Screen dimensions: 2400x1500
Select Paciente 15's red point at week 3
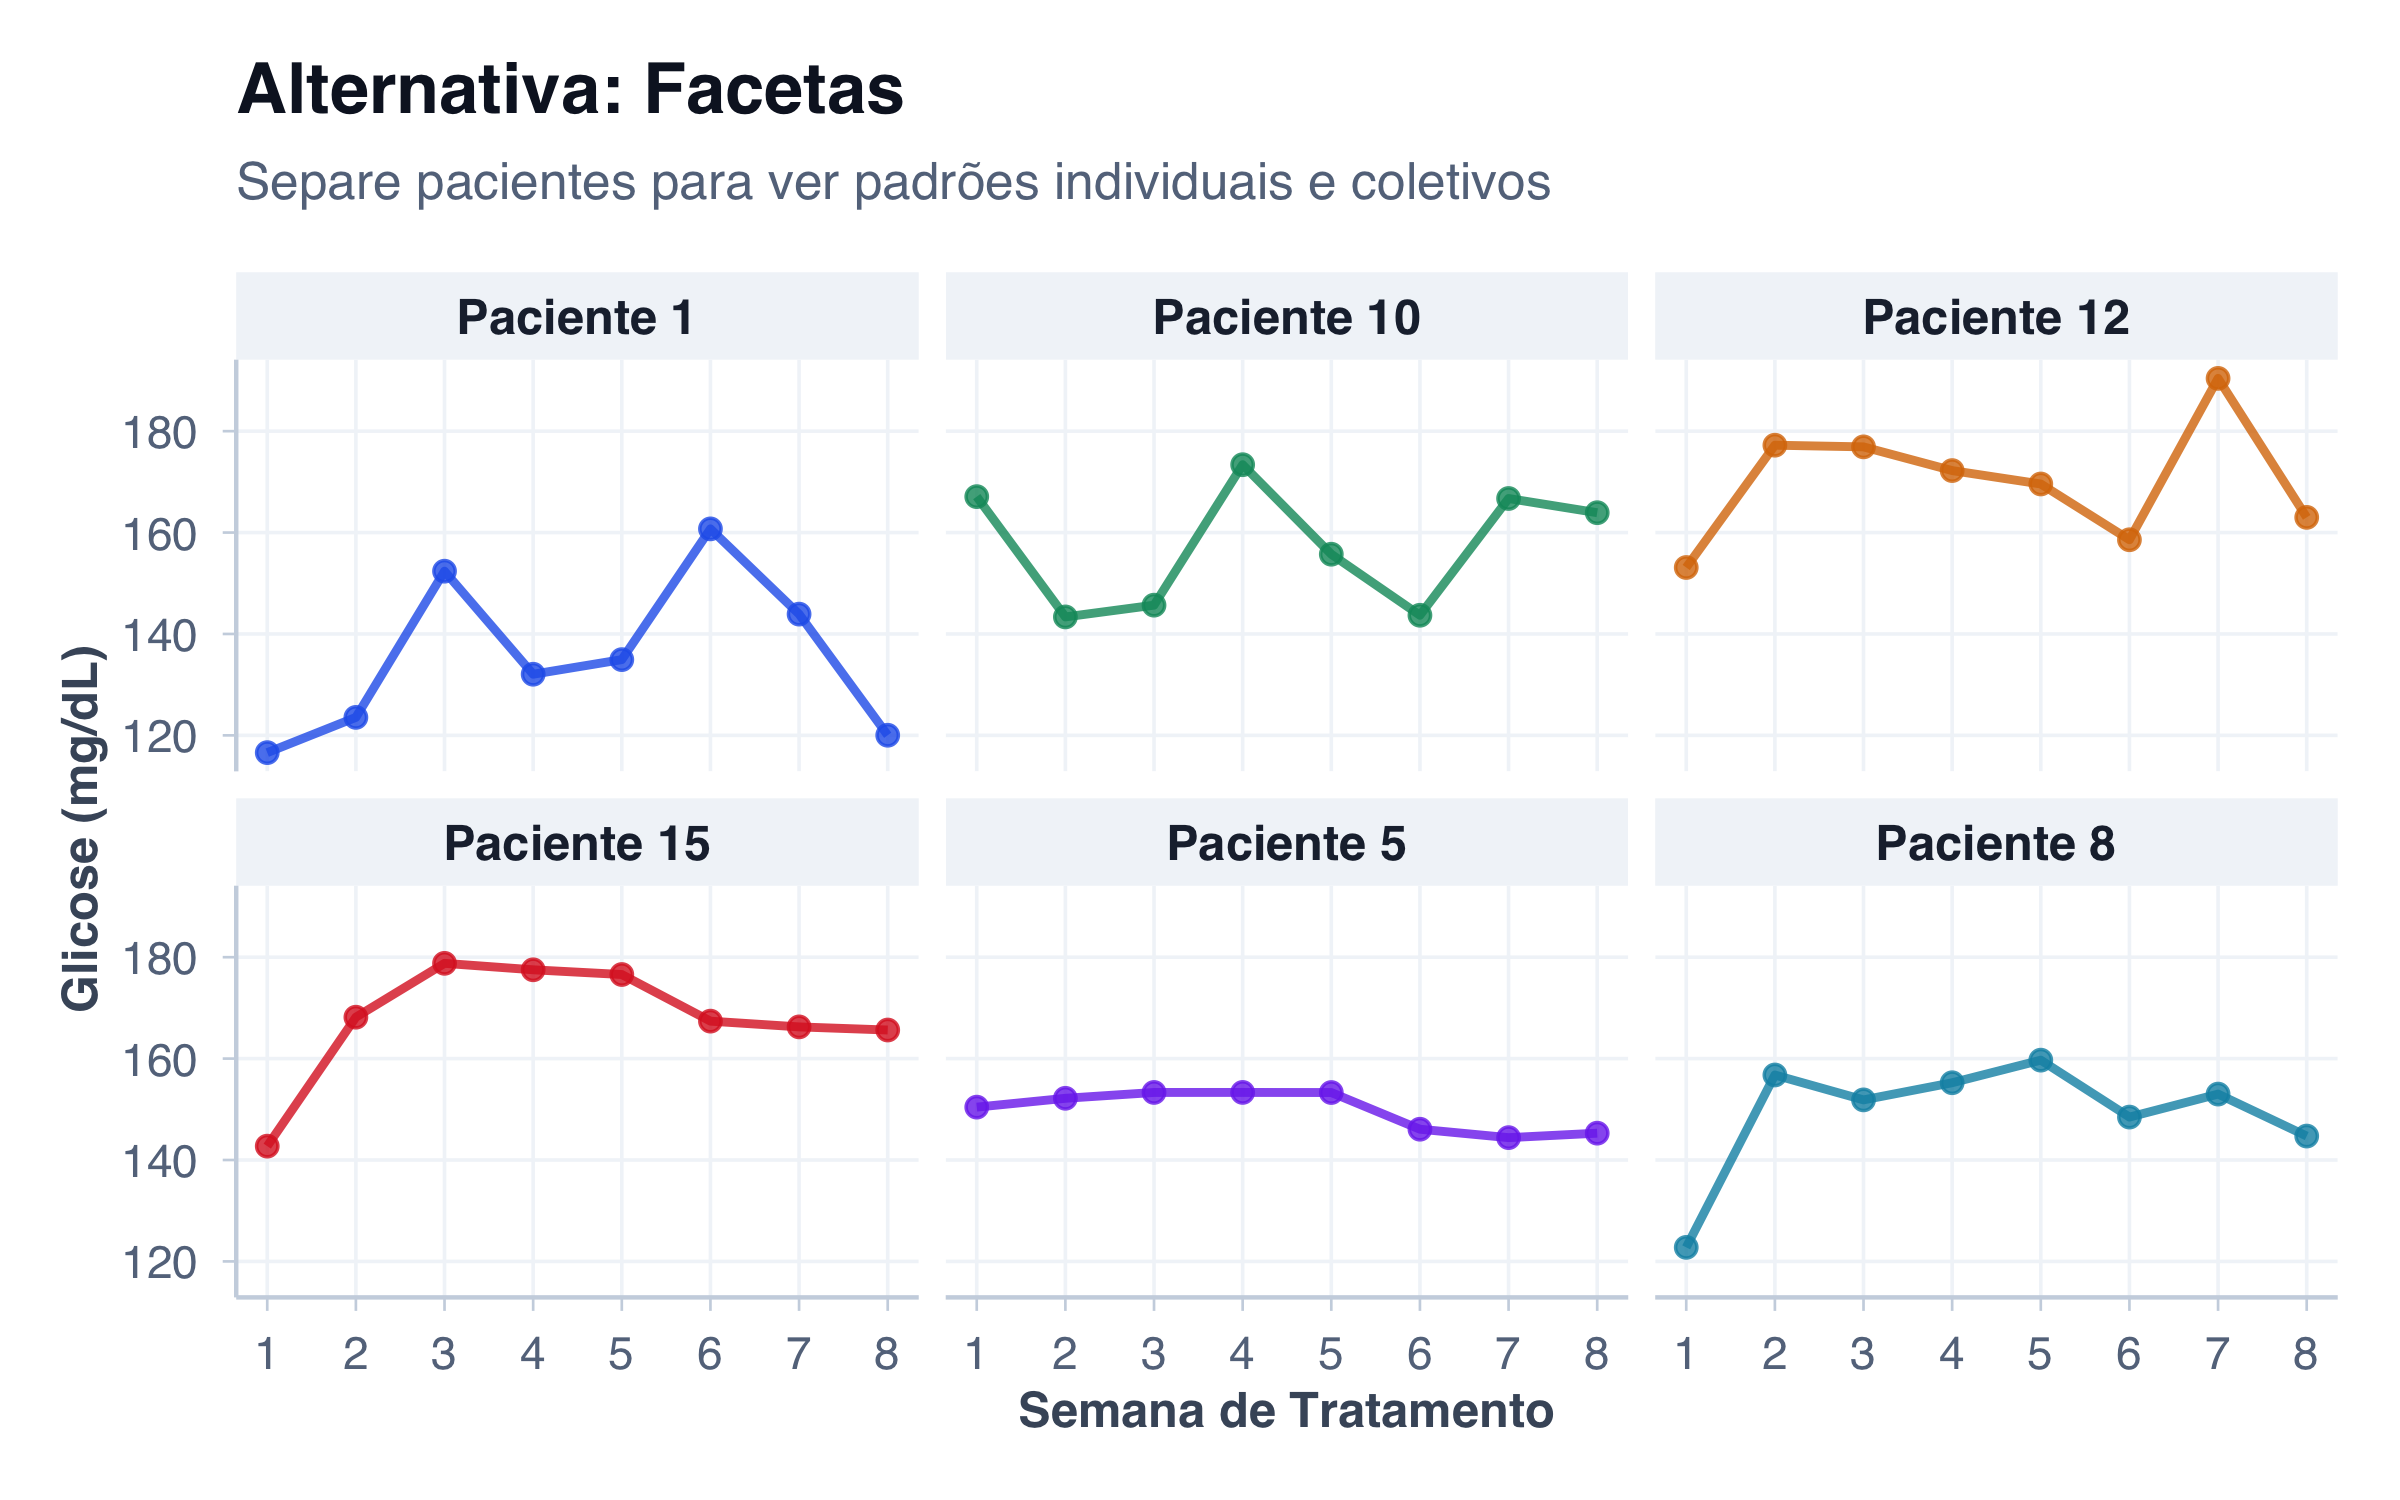coord(445,963)
